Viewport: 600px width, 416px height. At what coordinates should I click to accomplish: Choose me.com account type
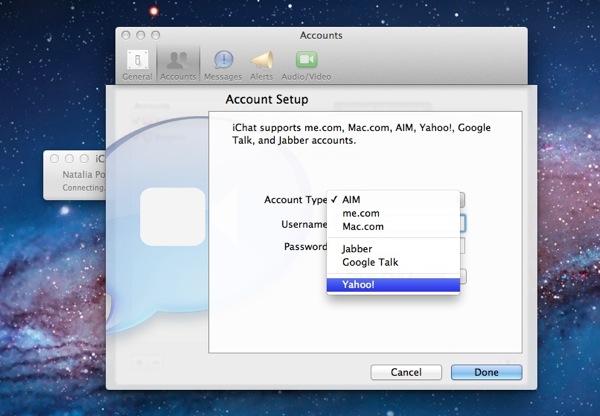(393, 213)
